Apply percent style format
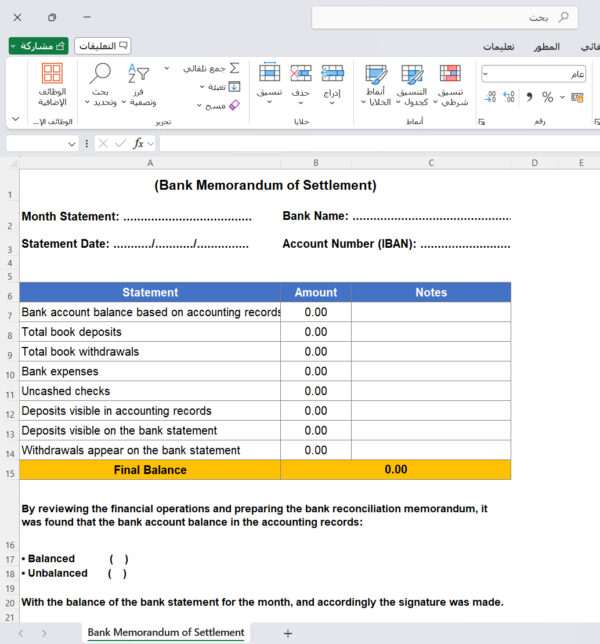Screen dimensions: 600x644 pyautogui.click(x=547, y=97)
